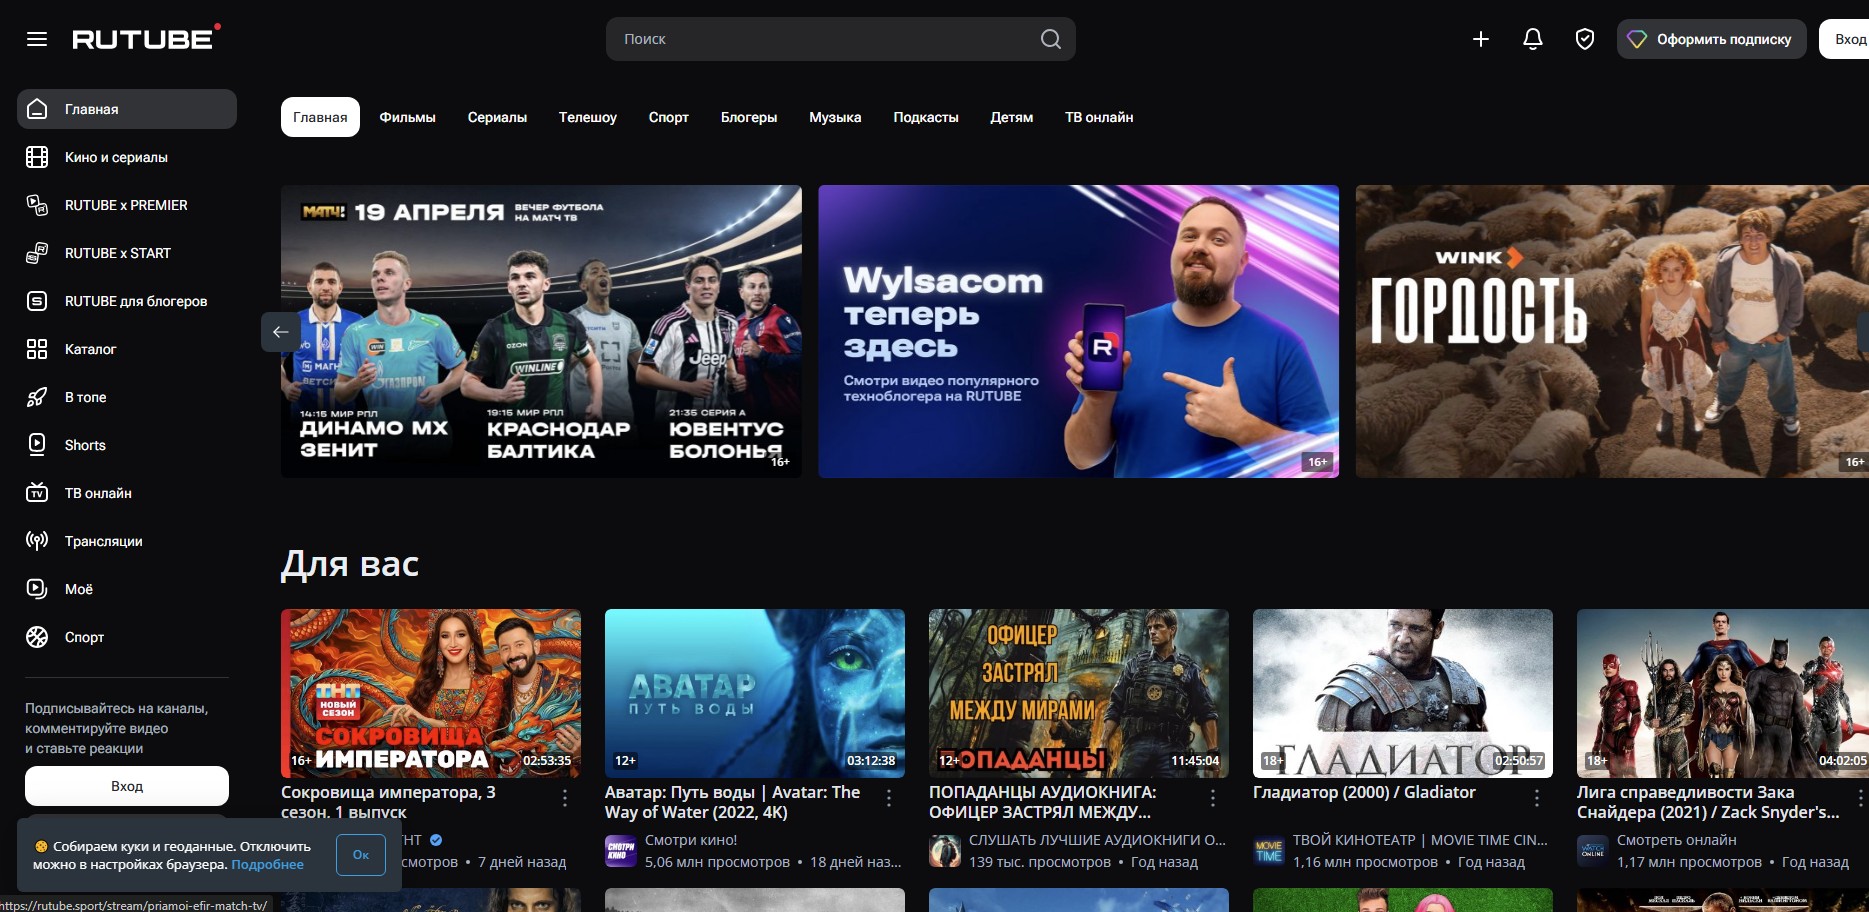The height and width of the screenshot is (912, 1869).
Task: Click the RUTUBE x START icon
Action: tap(37, 253)
